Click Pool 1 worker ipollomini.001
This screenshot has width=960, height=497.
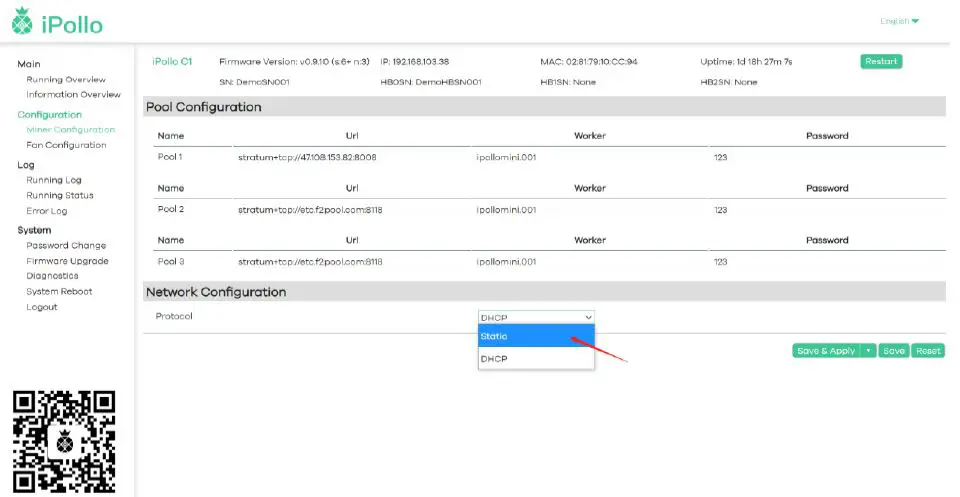pyautogui.click(x=506, y=157)
